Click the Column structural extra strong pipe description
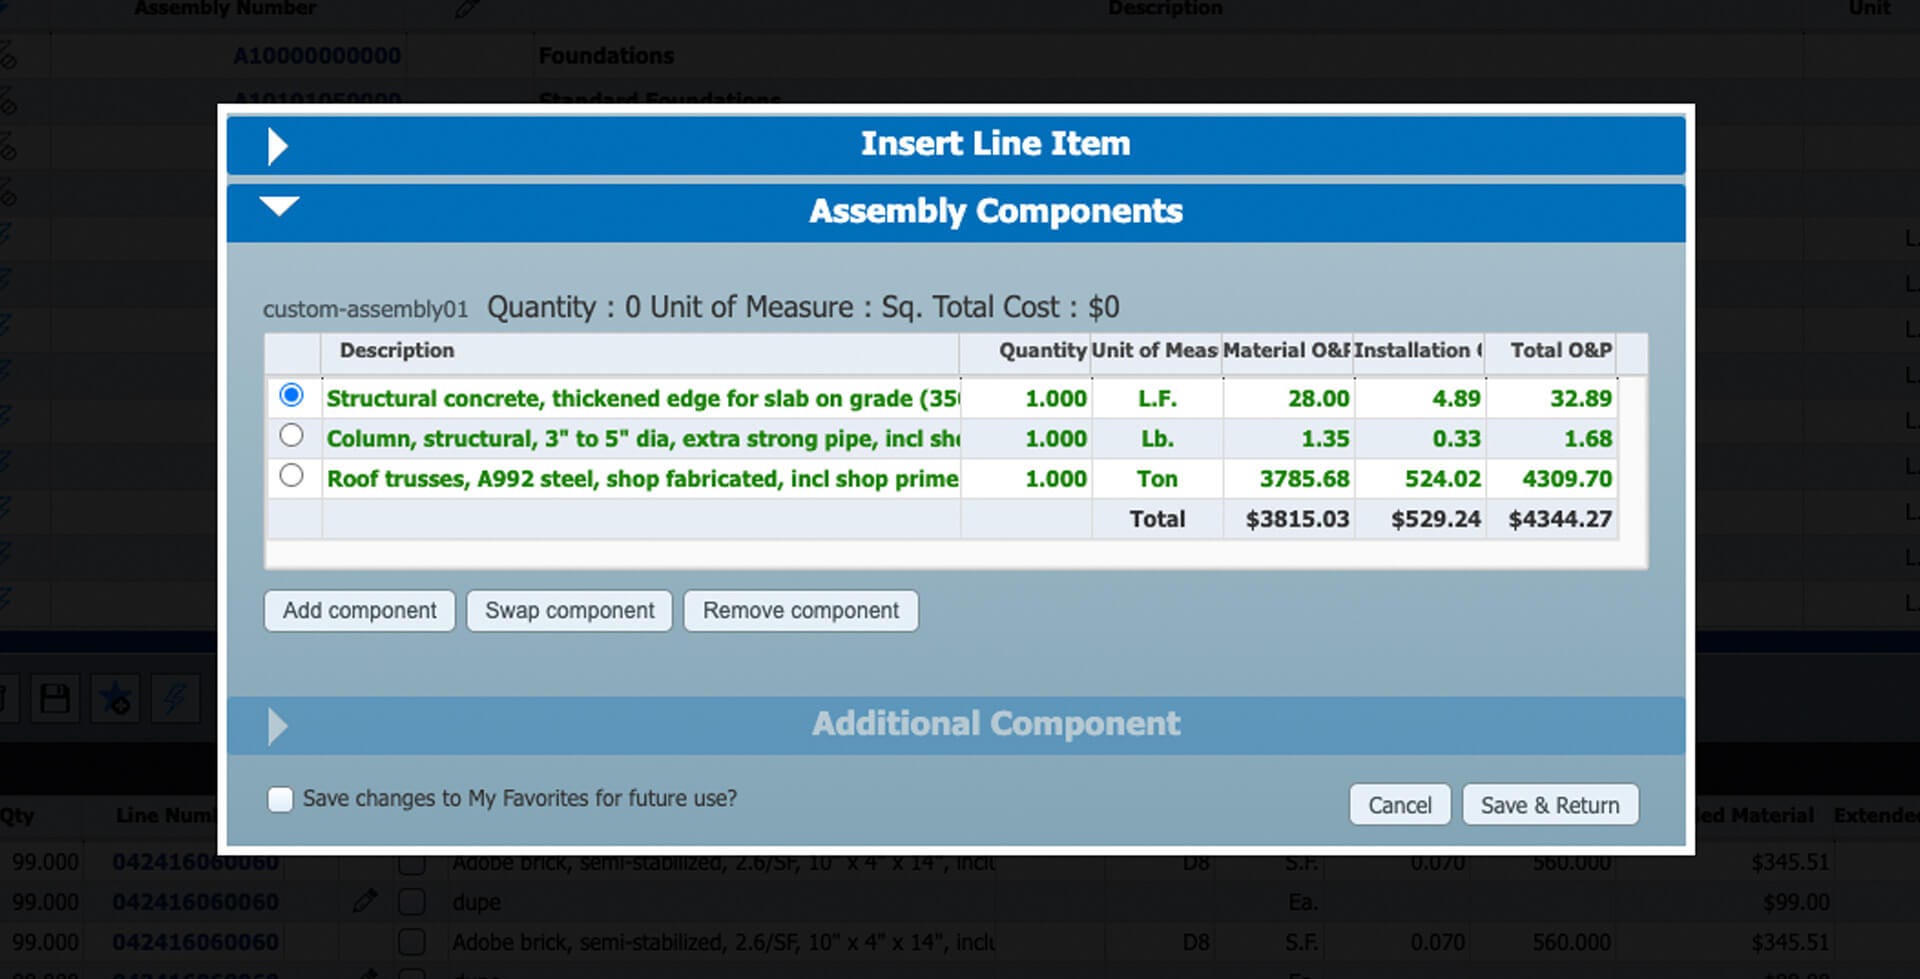The image size is (1920, 979). click(x=642, y=439)
